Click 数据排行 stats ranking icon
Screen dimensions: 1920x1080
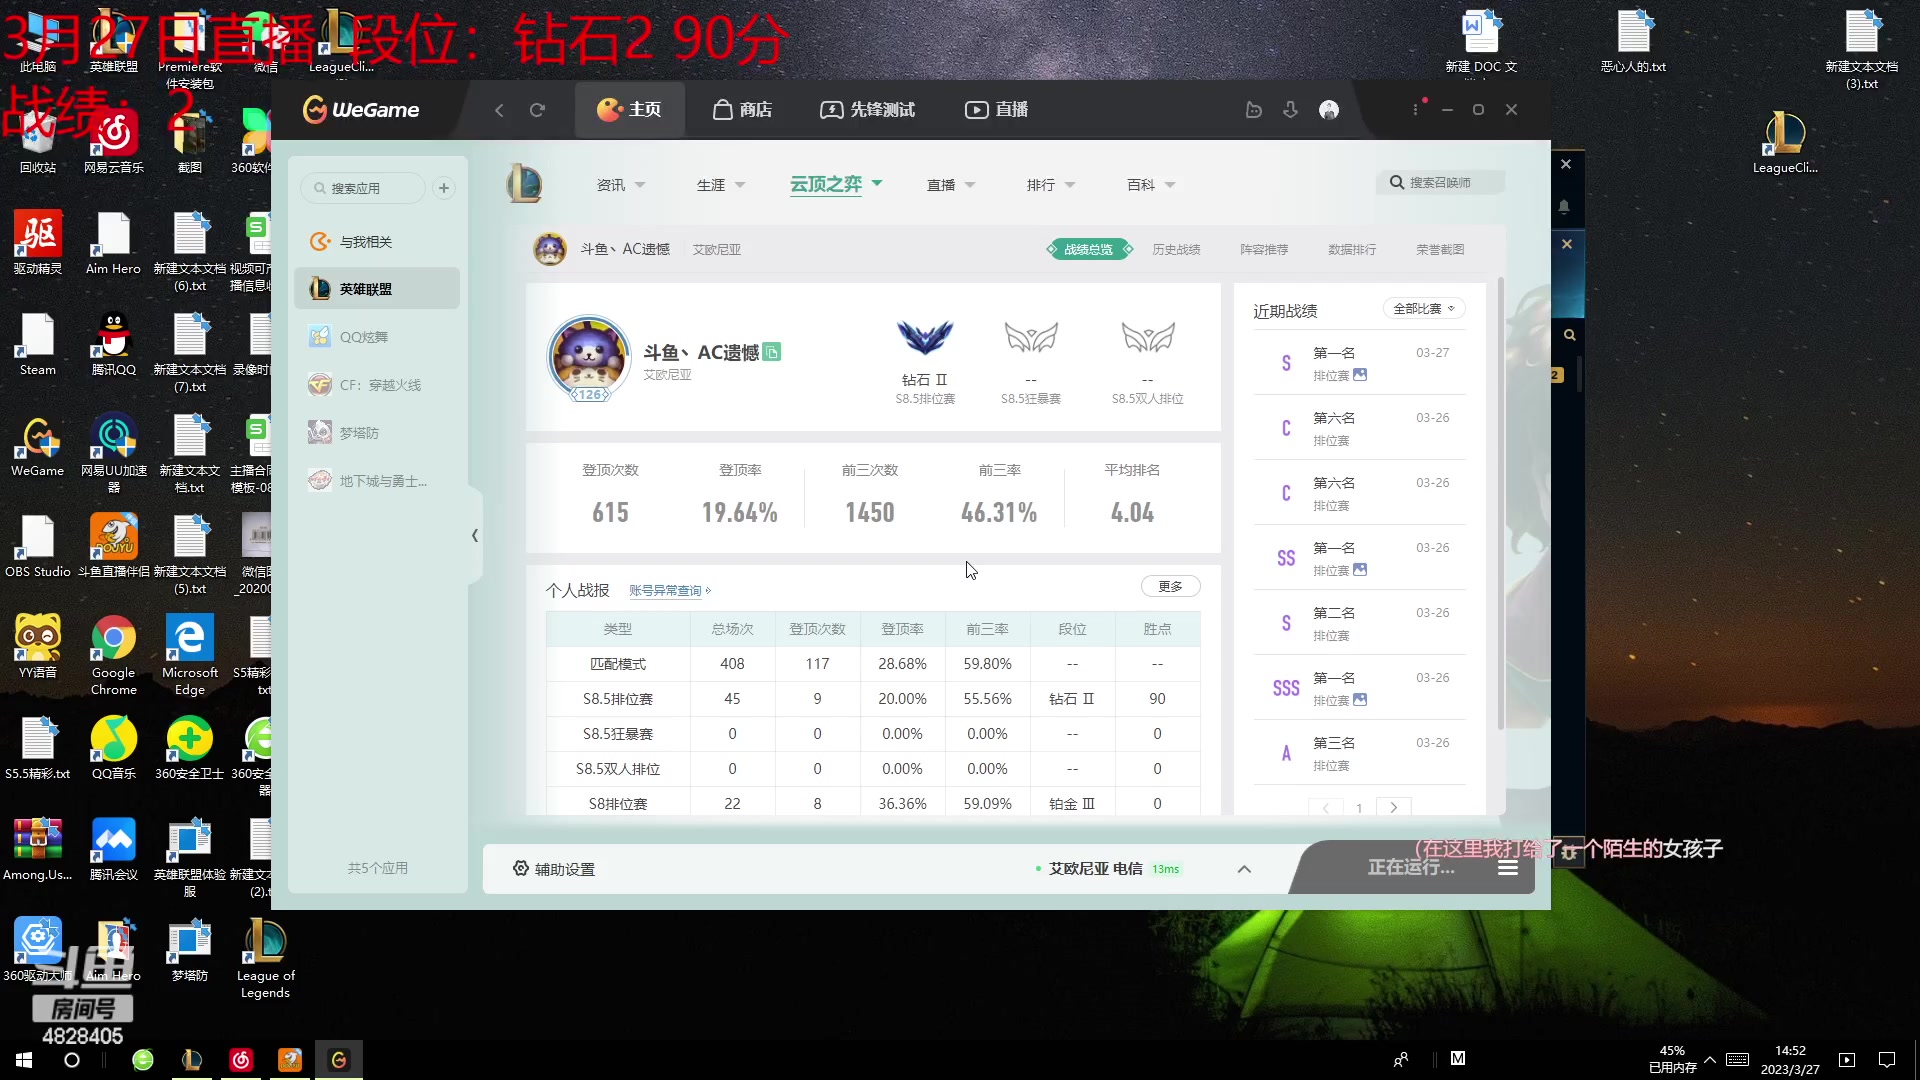click(1352, 249)
